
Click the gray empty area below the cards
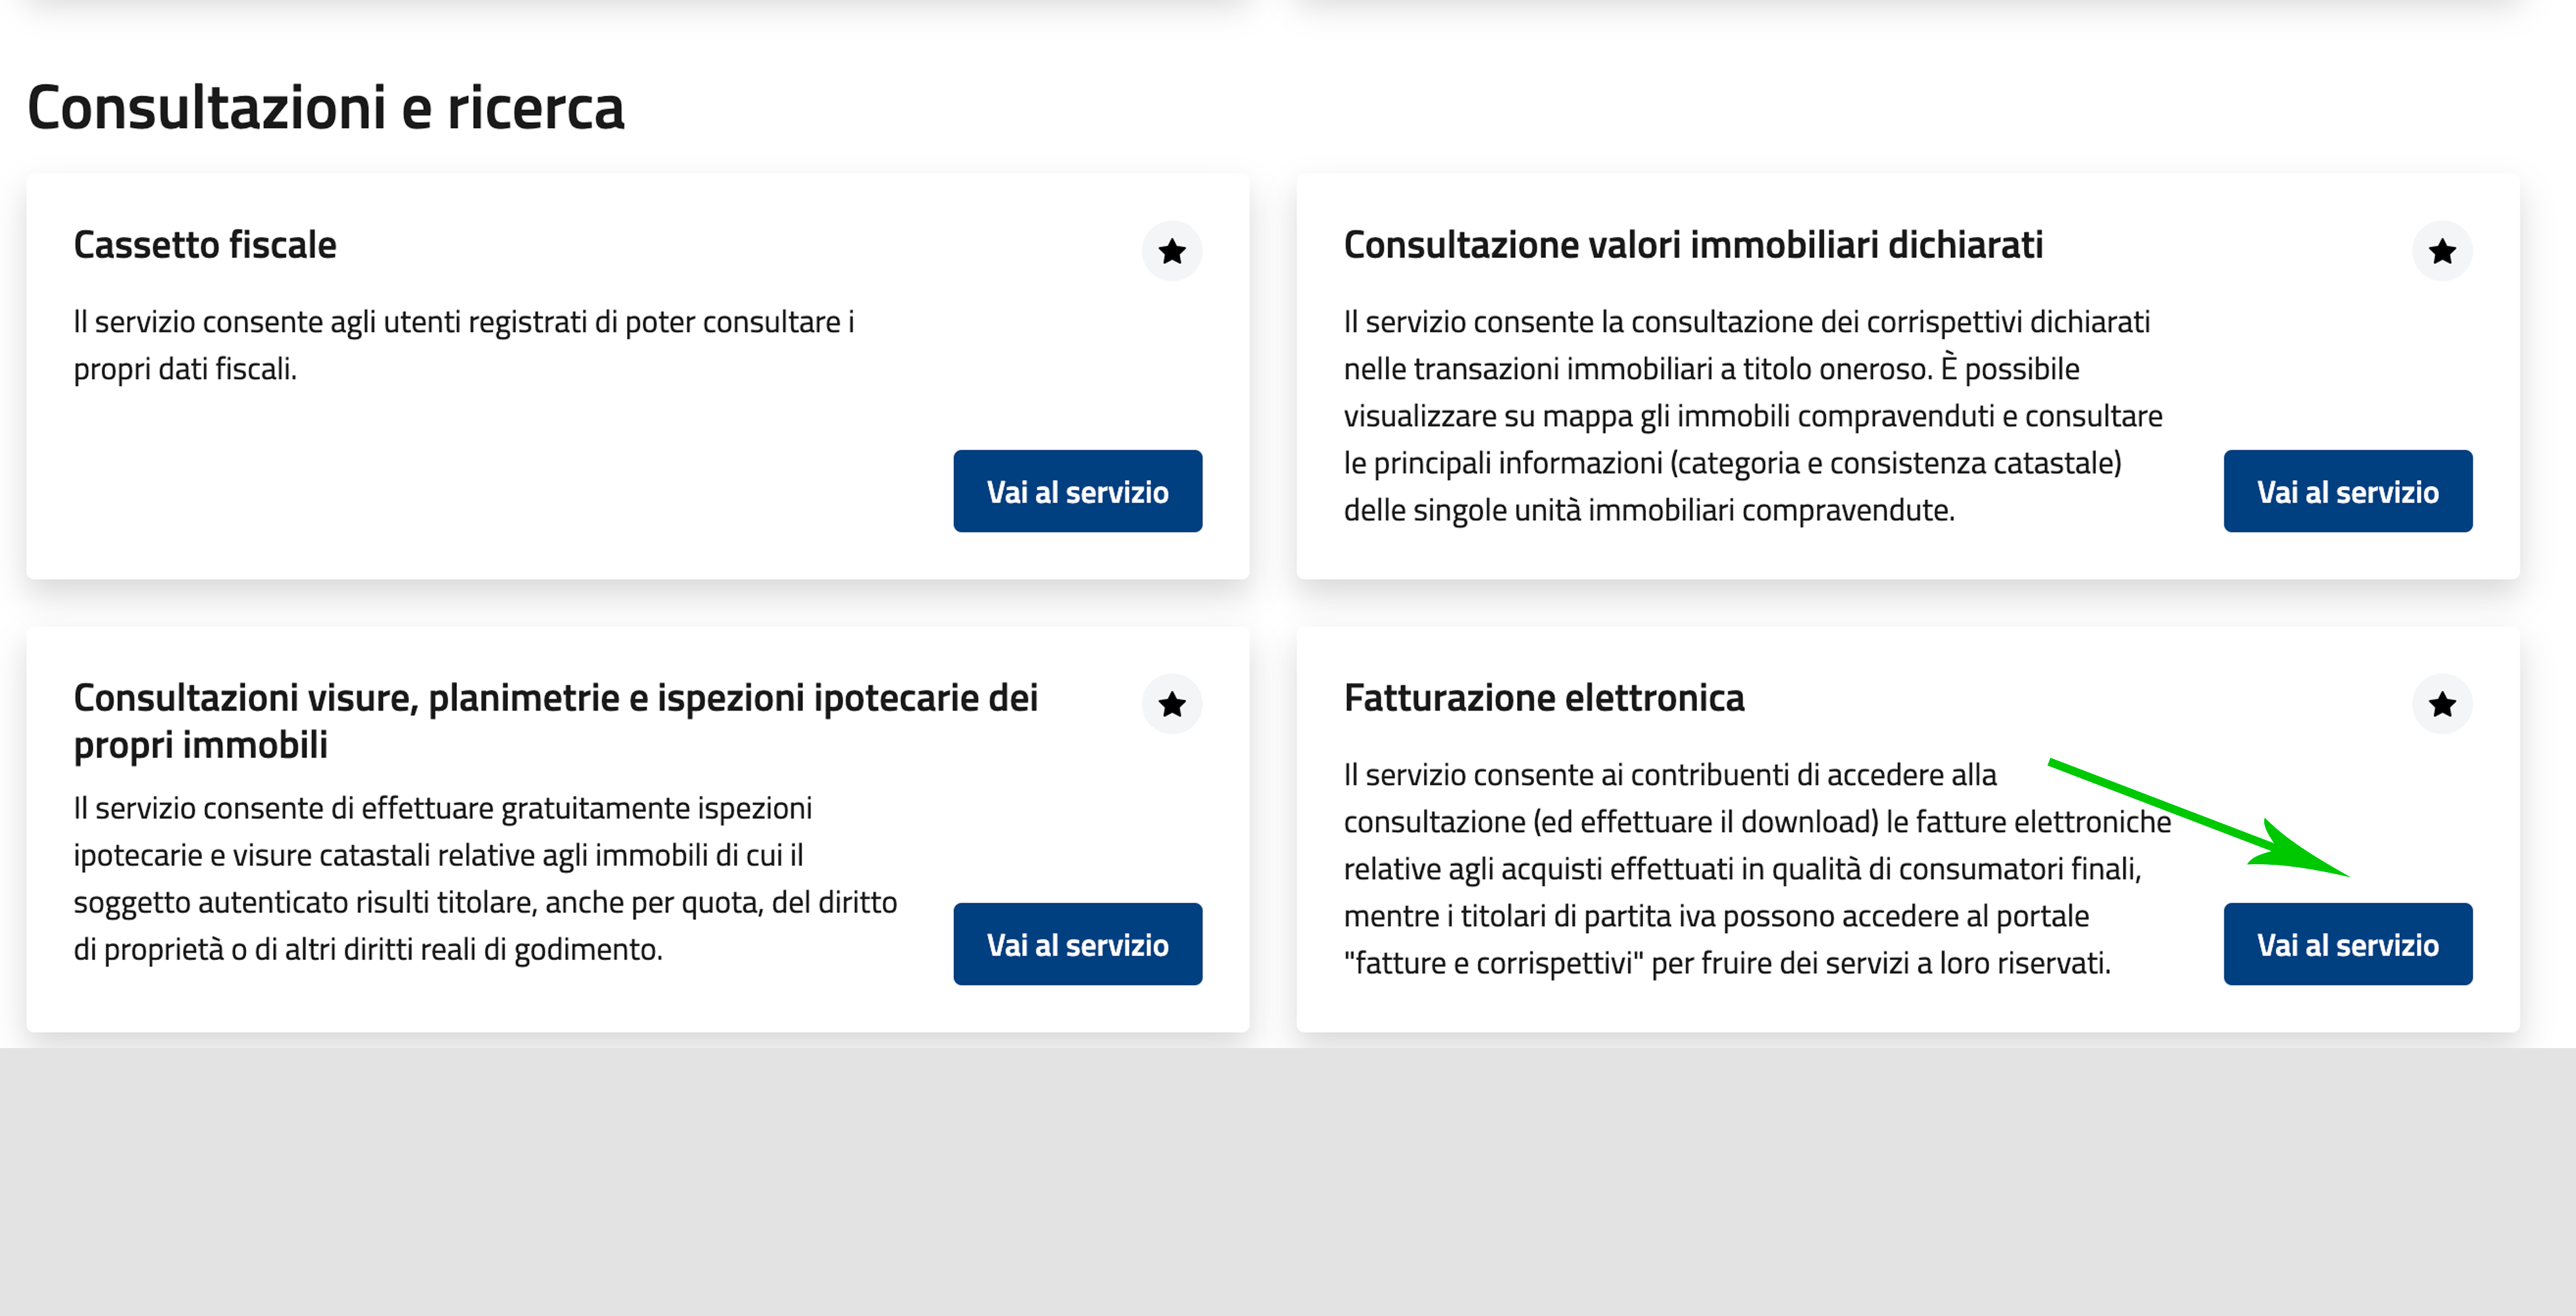coord(1288,1180)
